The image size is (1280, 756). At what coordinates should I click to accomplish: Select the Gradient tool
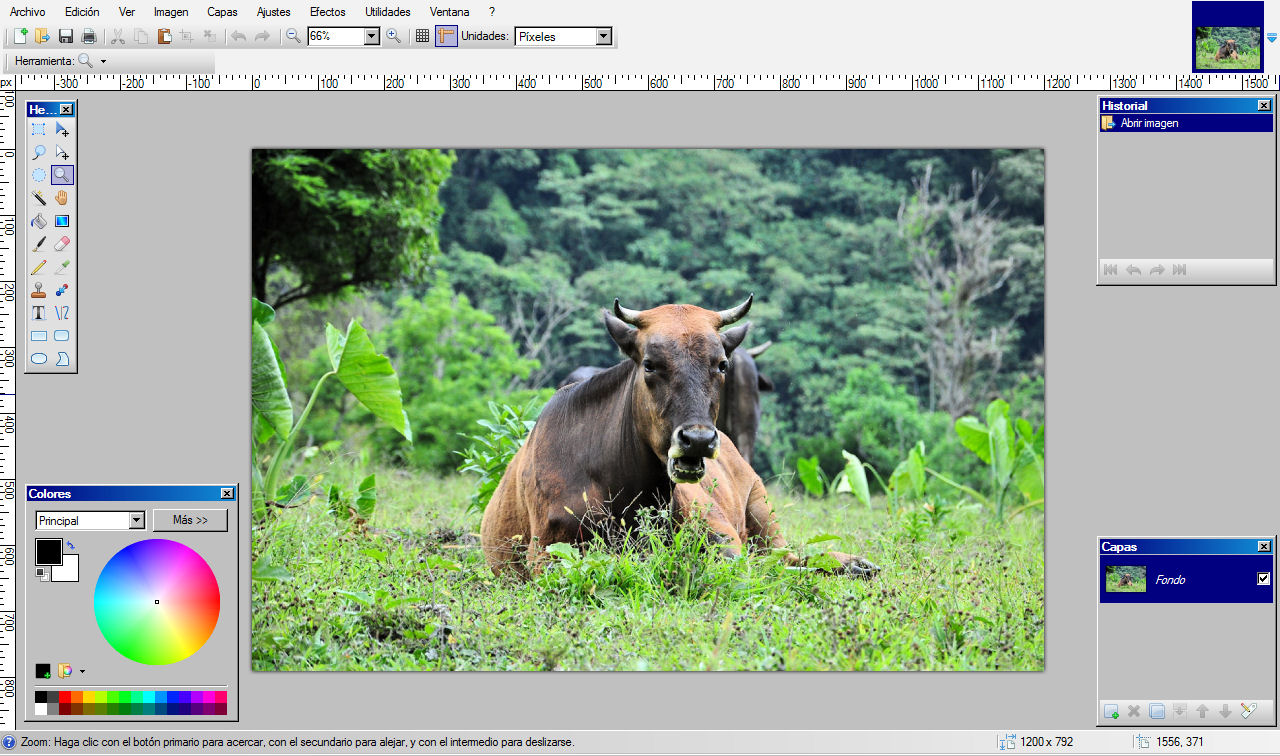(x=63, y=220)
